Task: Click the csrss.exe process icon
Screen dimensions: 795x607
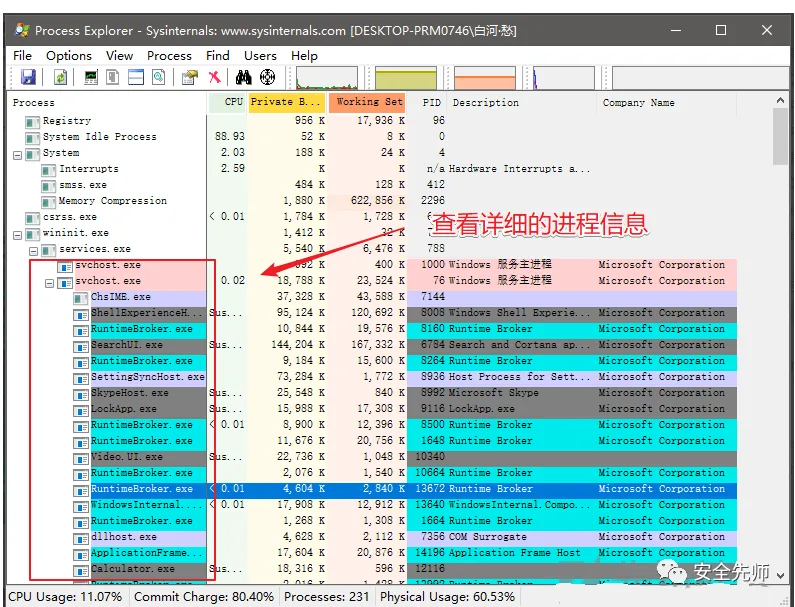Action: (32, 218)
